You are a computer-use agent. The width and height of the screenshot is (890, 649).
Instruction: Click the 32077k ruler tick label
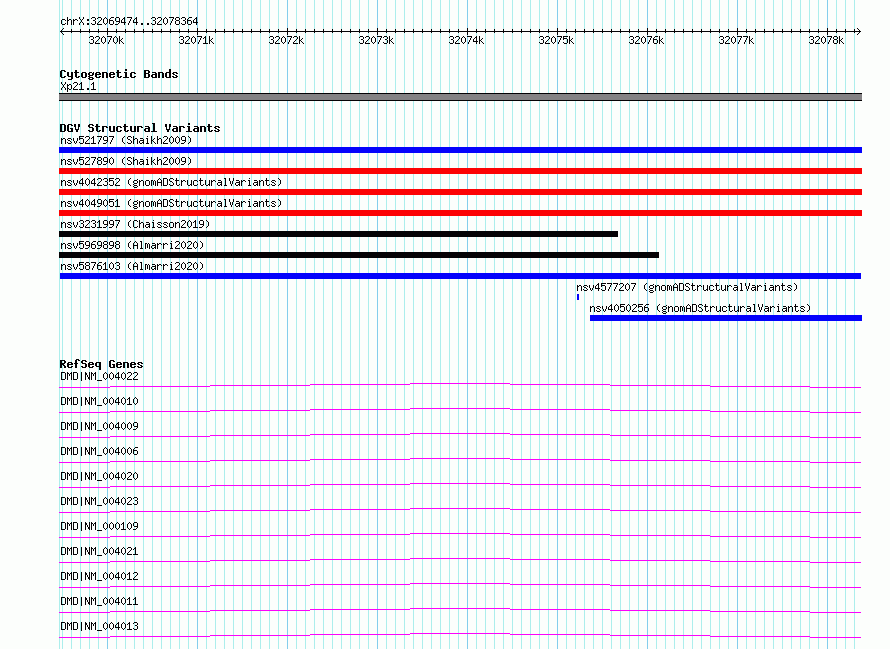tap(736, 40)
